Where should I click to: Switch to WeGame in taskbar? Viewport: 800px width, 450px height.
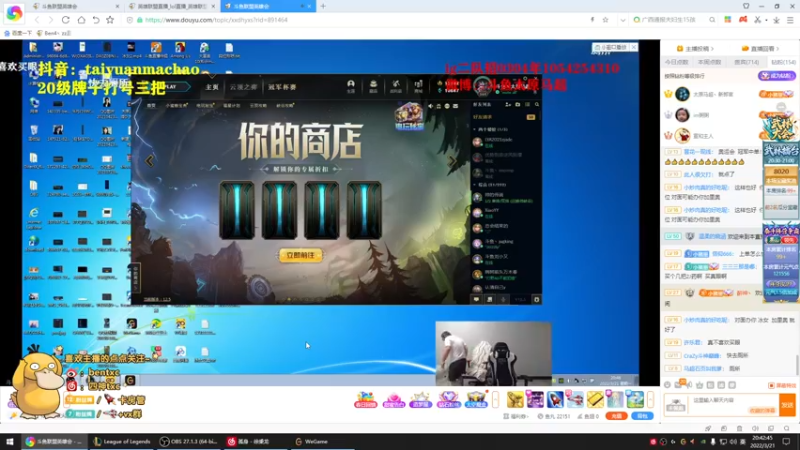point(311,441)
